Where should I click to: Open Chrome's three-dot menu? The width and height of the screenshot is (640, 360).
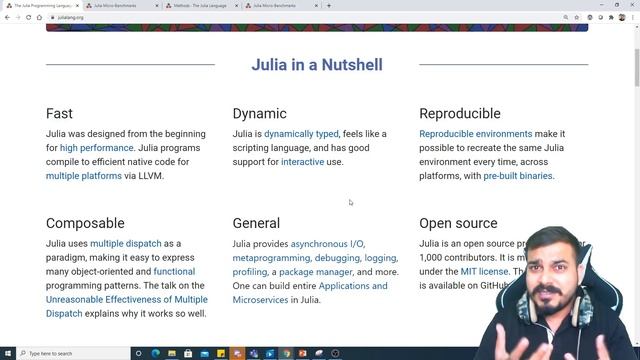[x=633, y=18]
